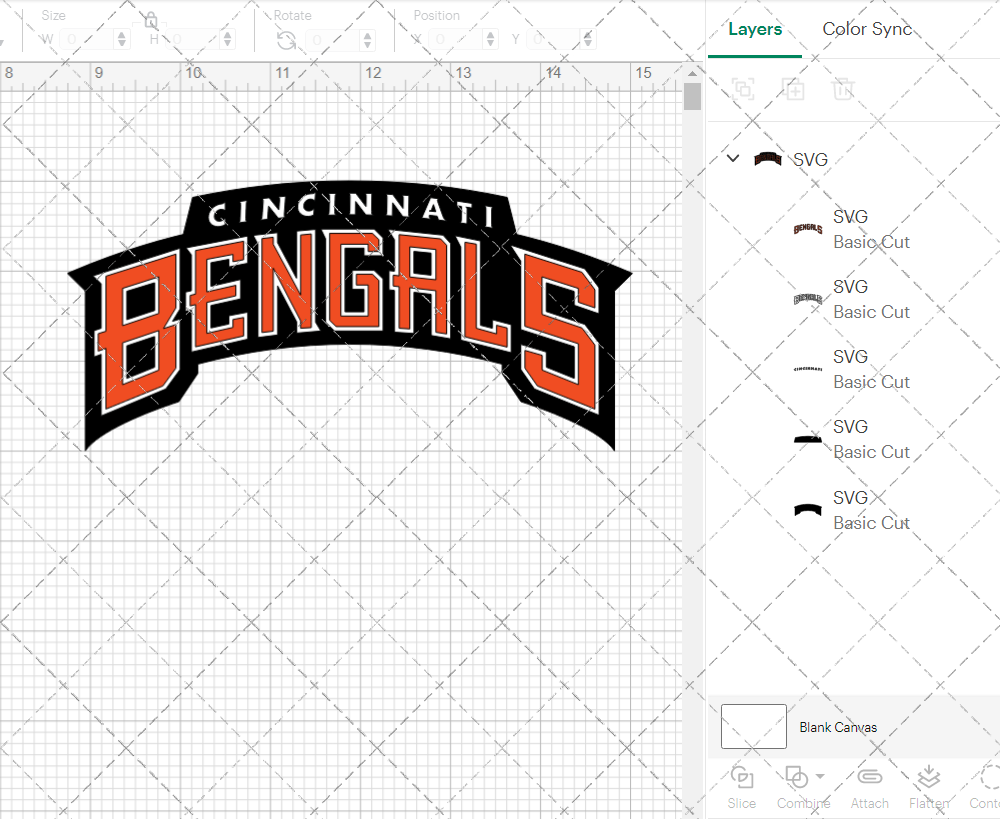Click the Flatten tool

click(x=929, y=788)
